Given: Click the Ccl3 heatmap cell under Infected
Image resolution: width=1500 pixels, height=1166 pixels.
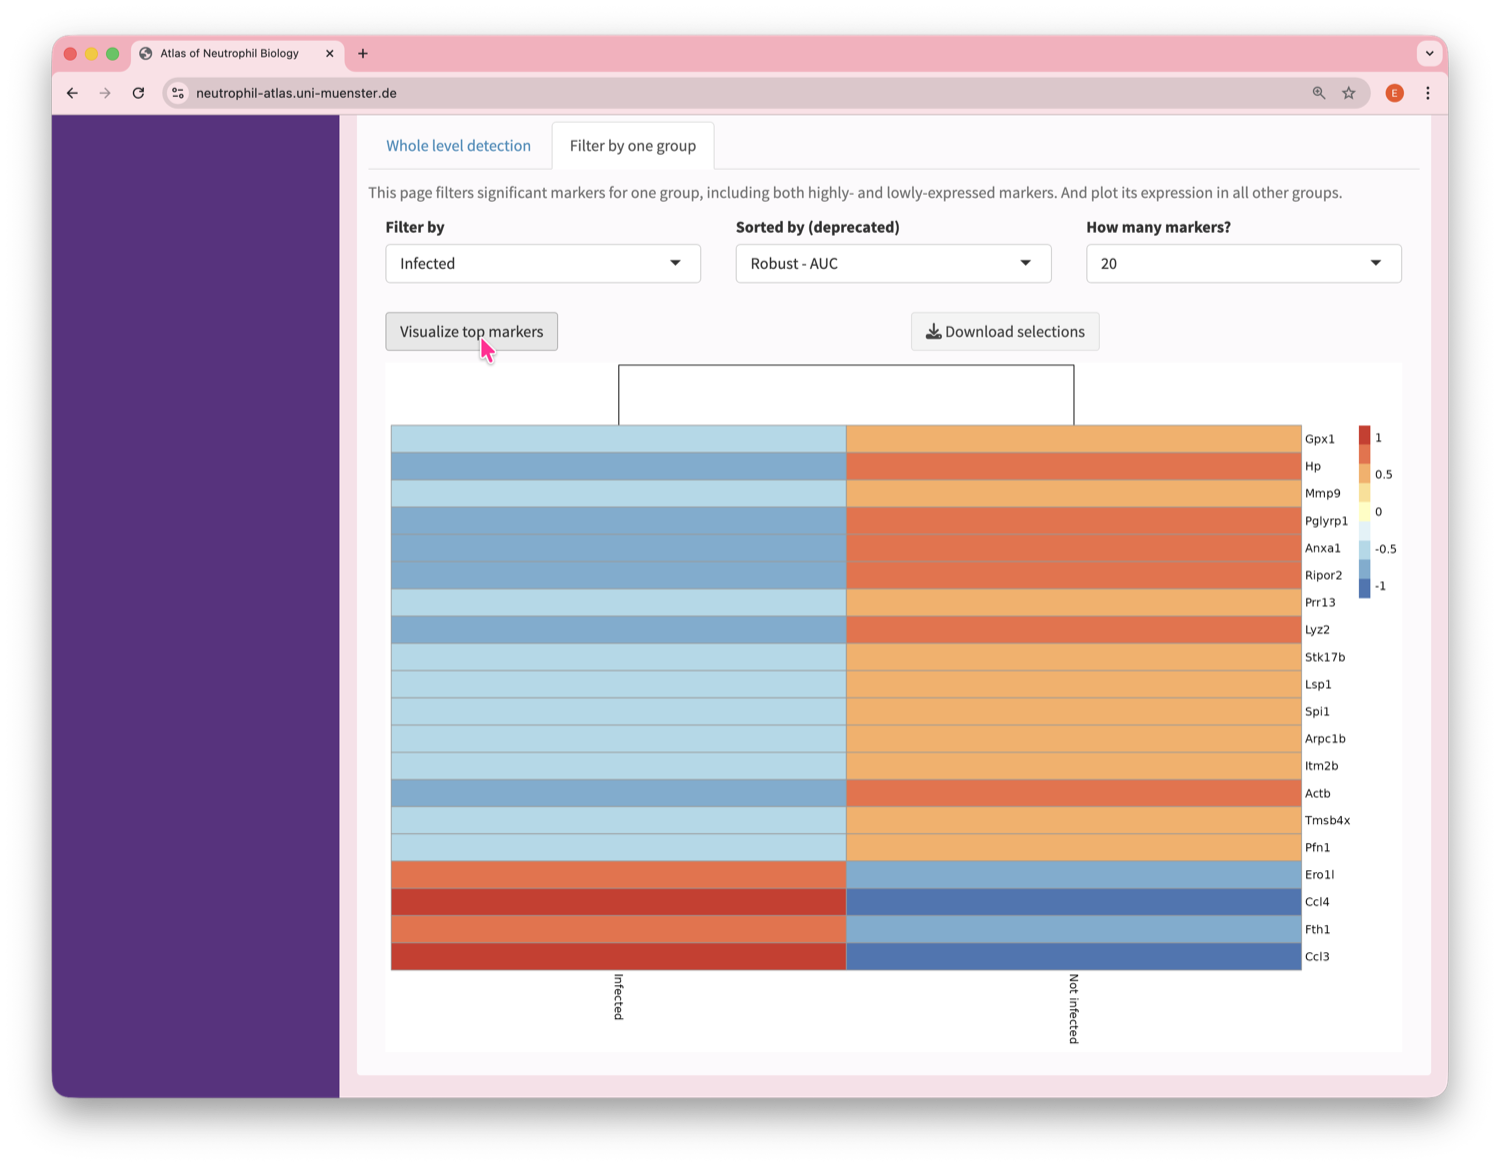Looking at the screenshot, I should point(618,957).
